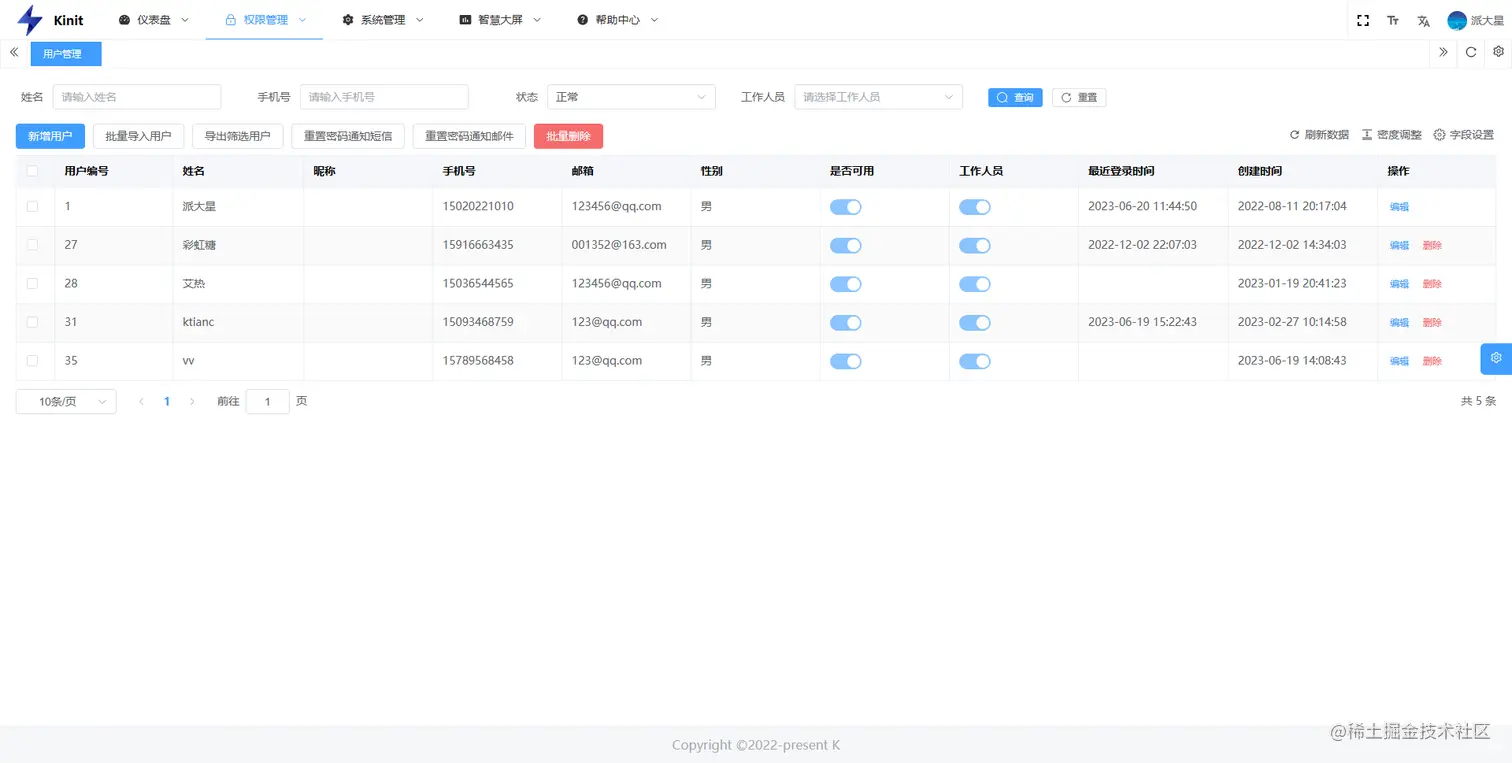Turn off 工作人员 toggle for user 彩虹糖
1512x763 pixels.
(975, 245)
